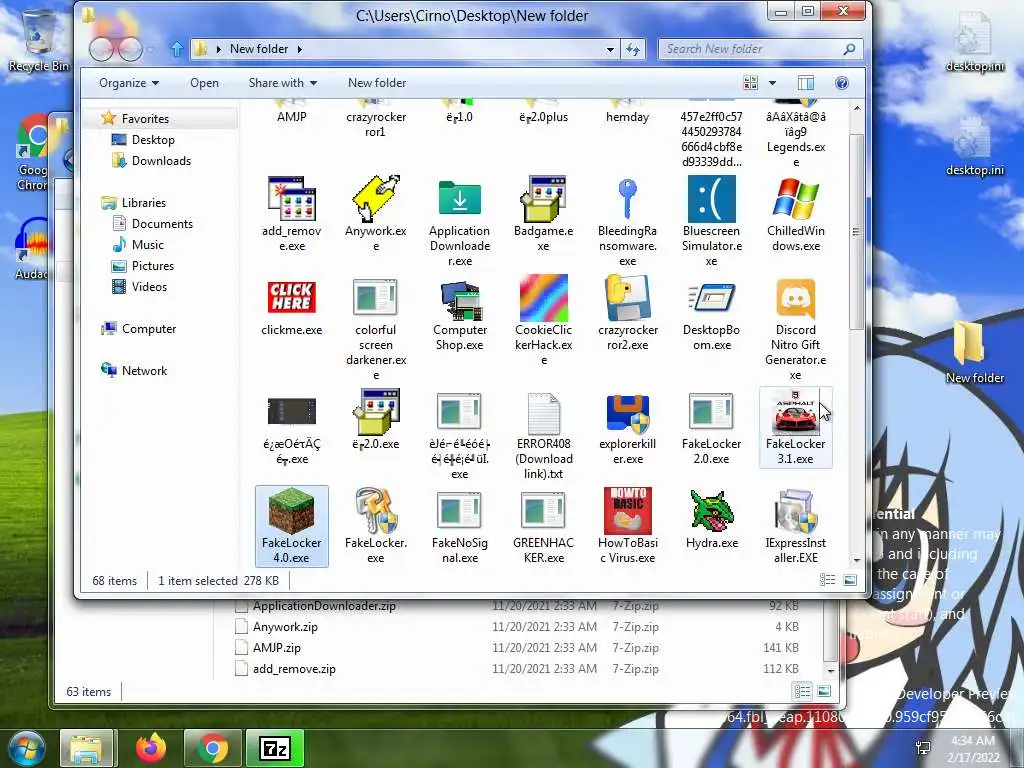Select ApplicationDownloader.exe icon
Image resolution: width=1024 pixels, height=768 pixels.
point(460,199)
